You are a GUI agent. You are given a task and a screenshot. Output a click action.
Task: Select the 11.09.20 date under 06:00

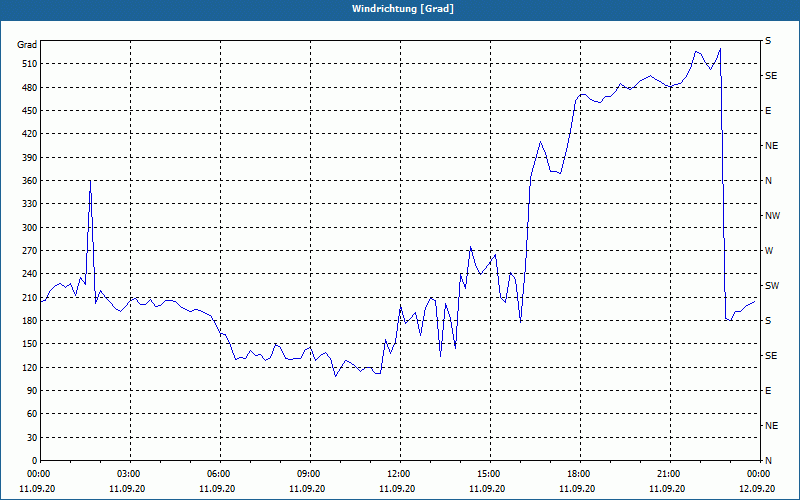click(x=217, y=488)
